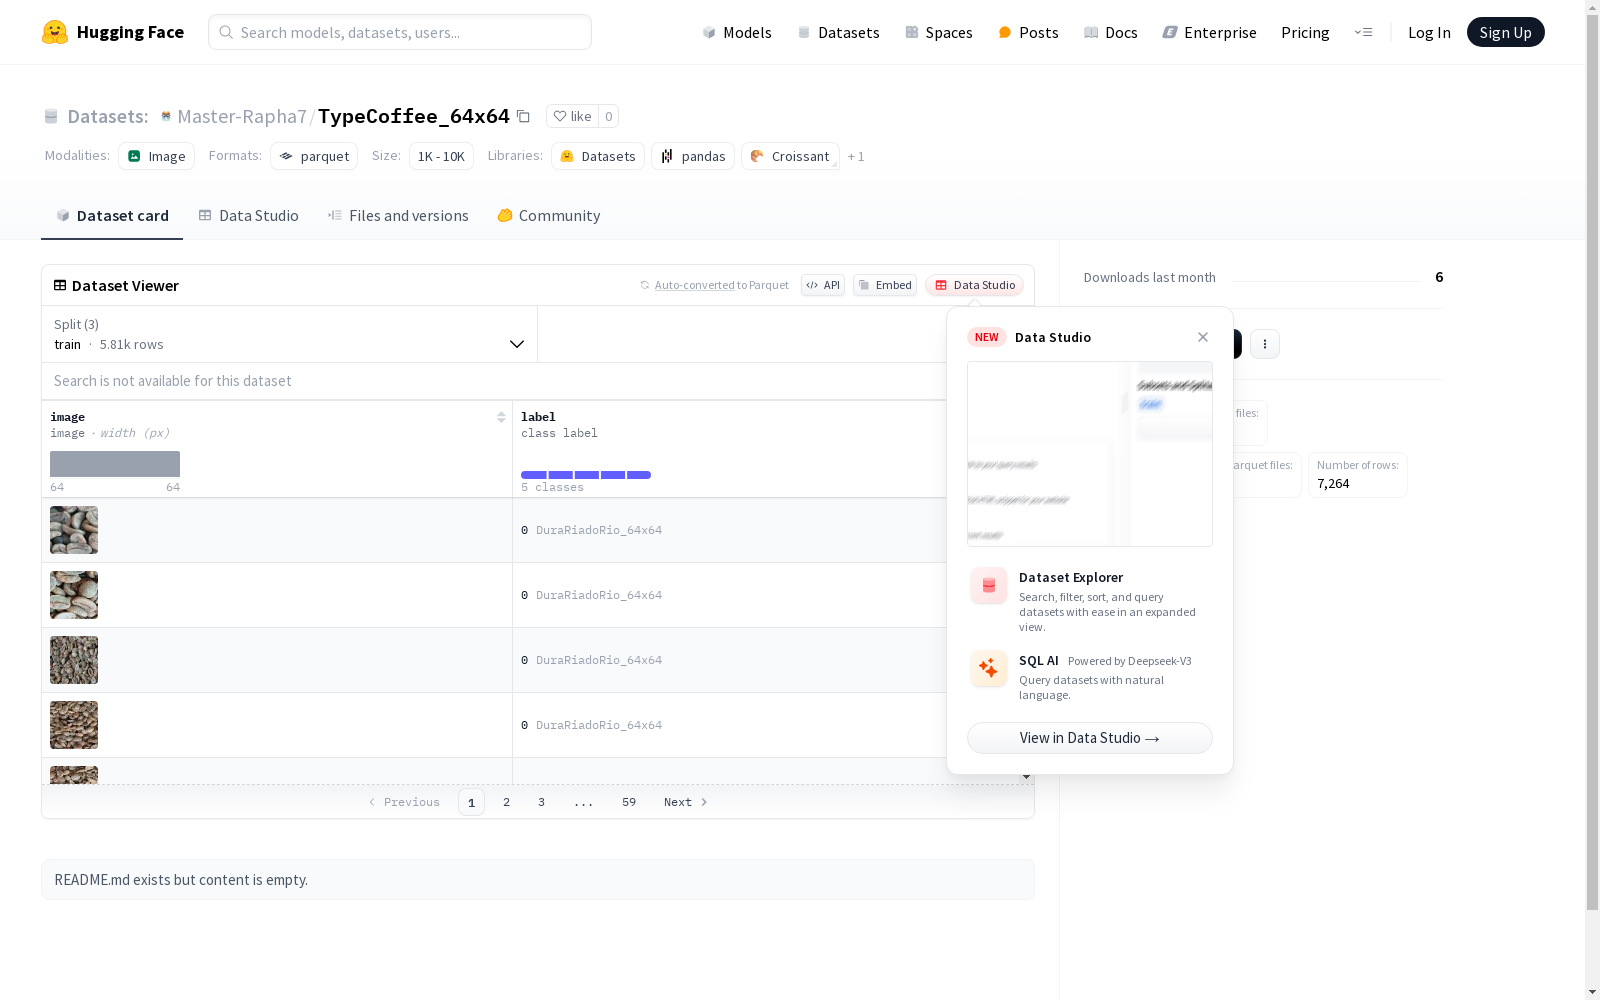This screenshot has height=1000, width=1600.
Task: Click the Hugging Face logo
Action: [x=112, y=32]
